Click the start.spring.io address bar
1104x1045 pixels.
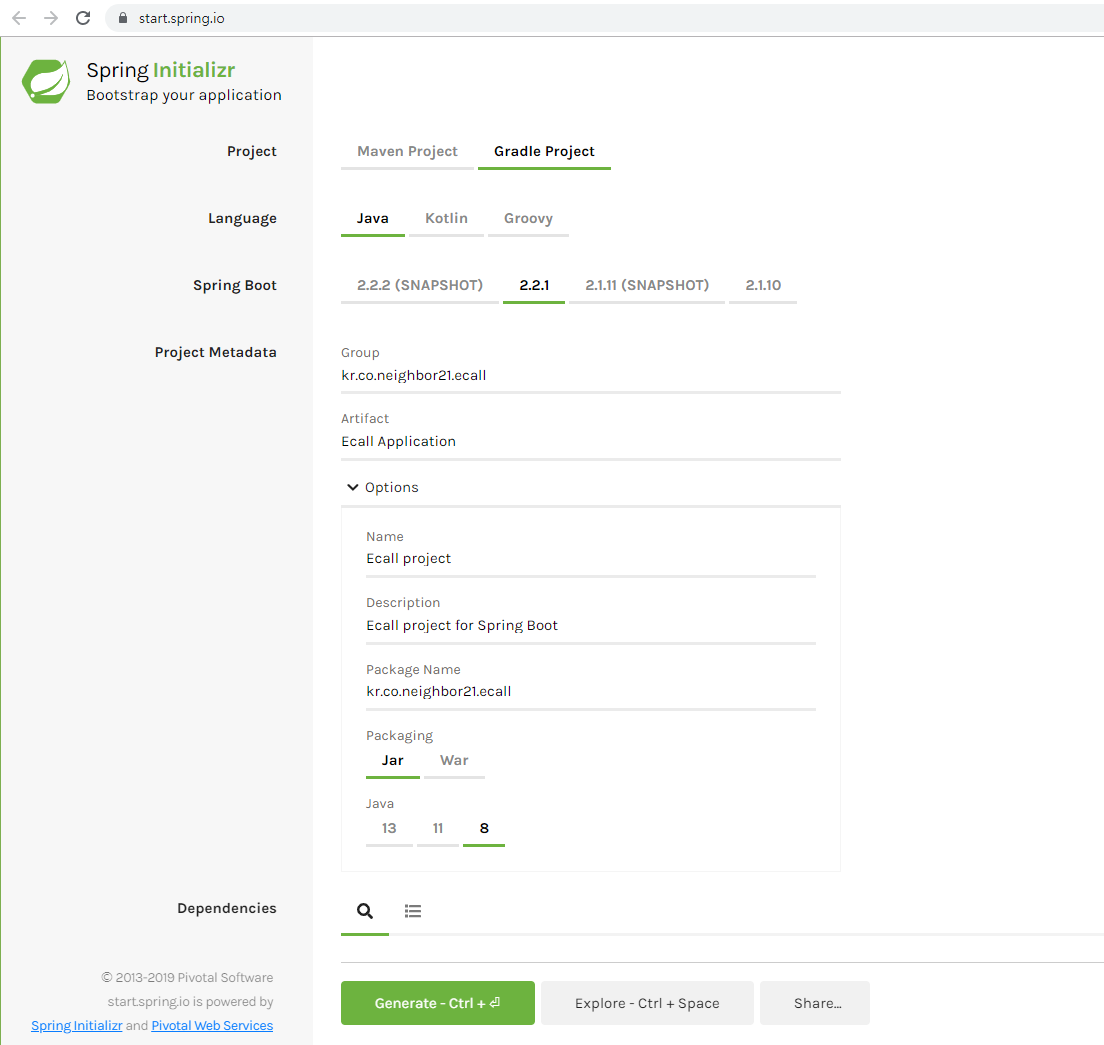click(606, 18)
